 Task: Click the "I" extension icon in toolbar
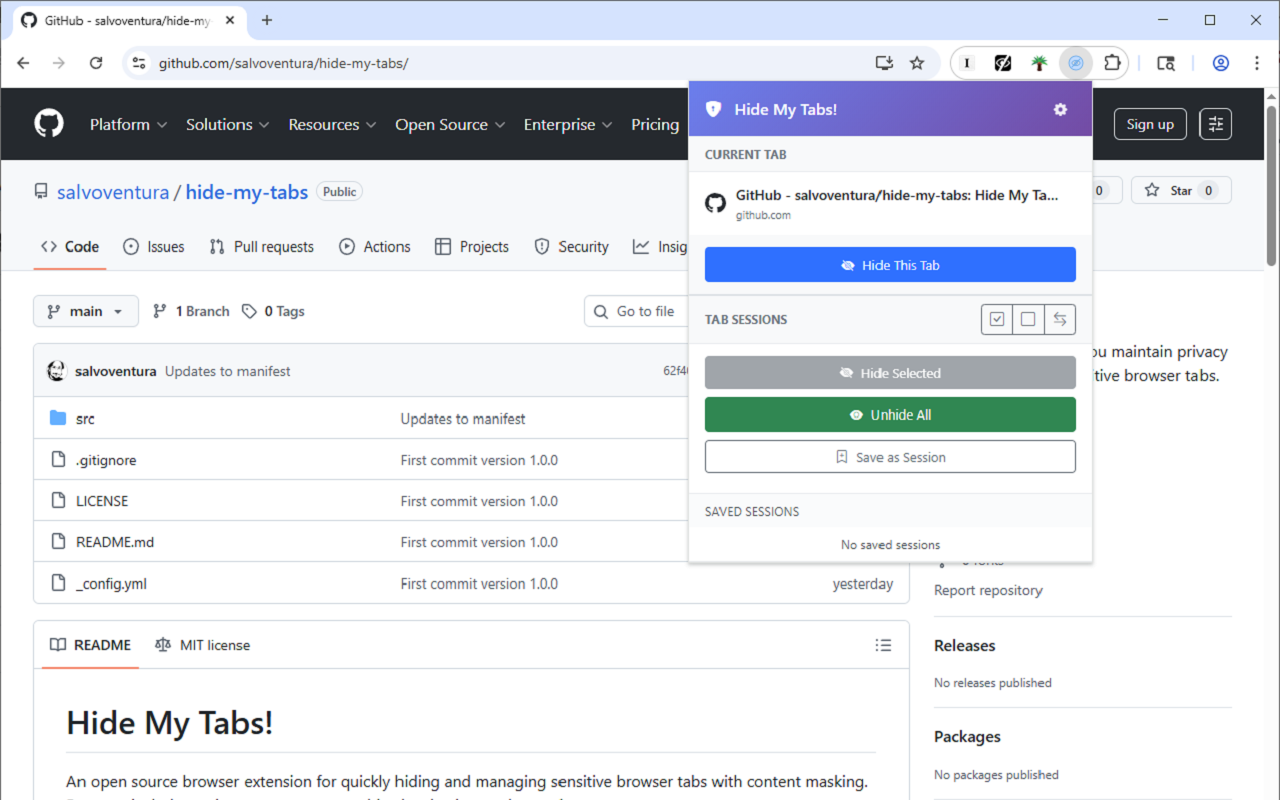(x=967, y=63)
